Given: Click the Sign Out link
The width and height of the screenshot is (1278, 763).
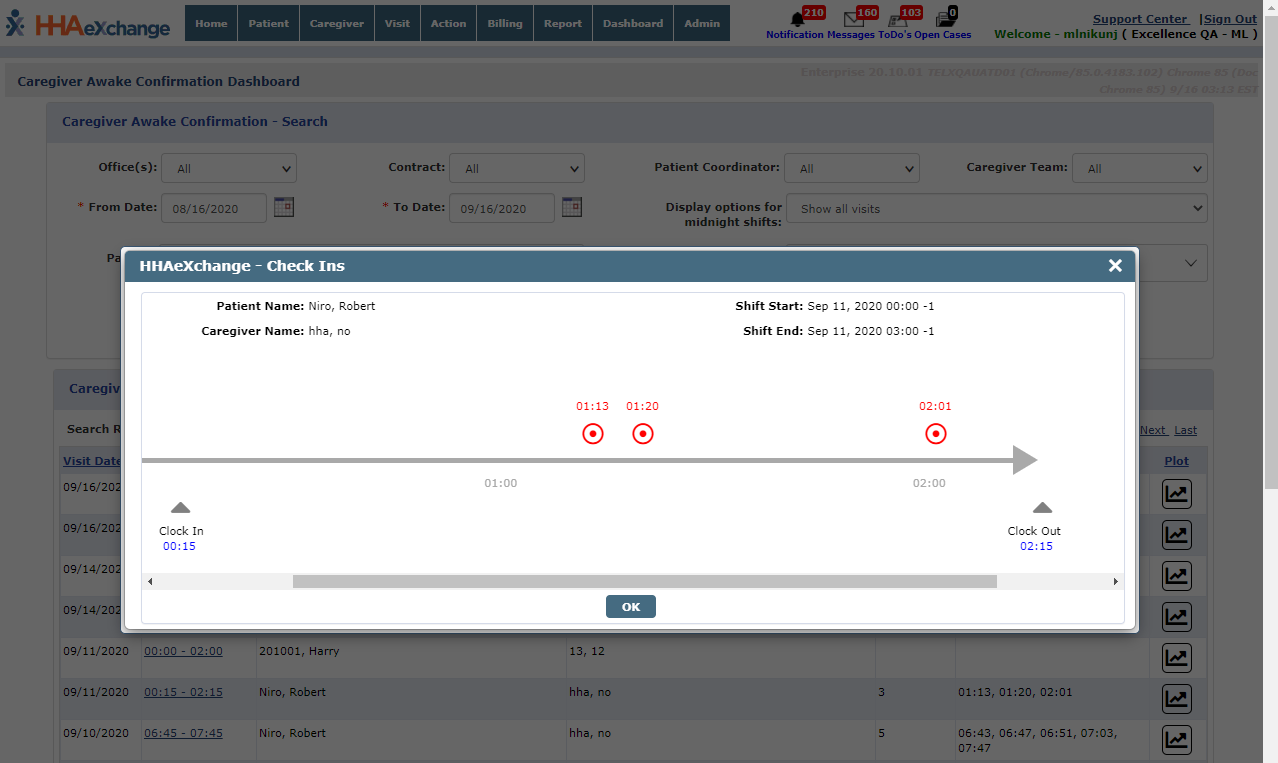Looking at the screenshot, I should tap(1230, 19).
